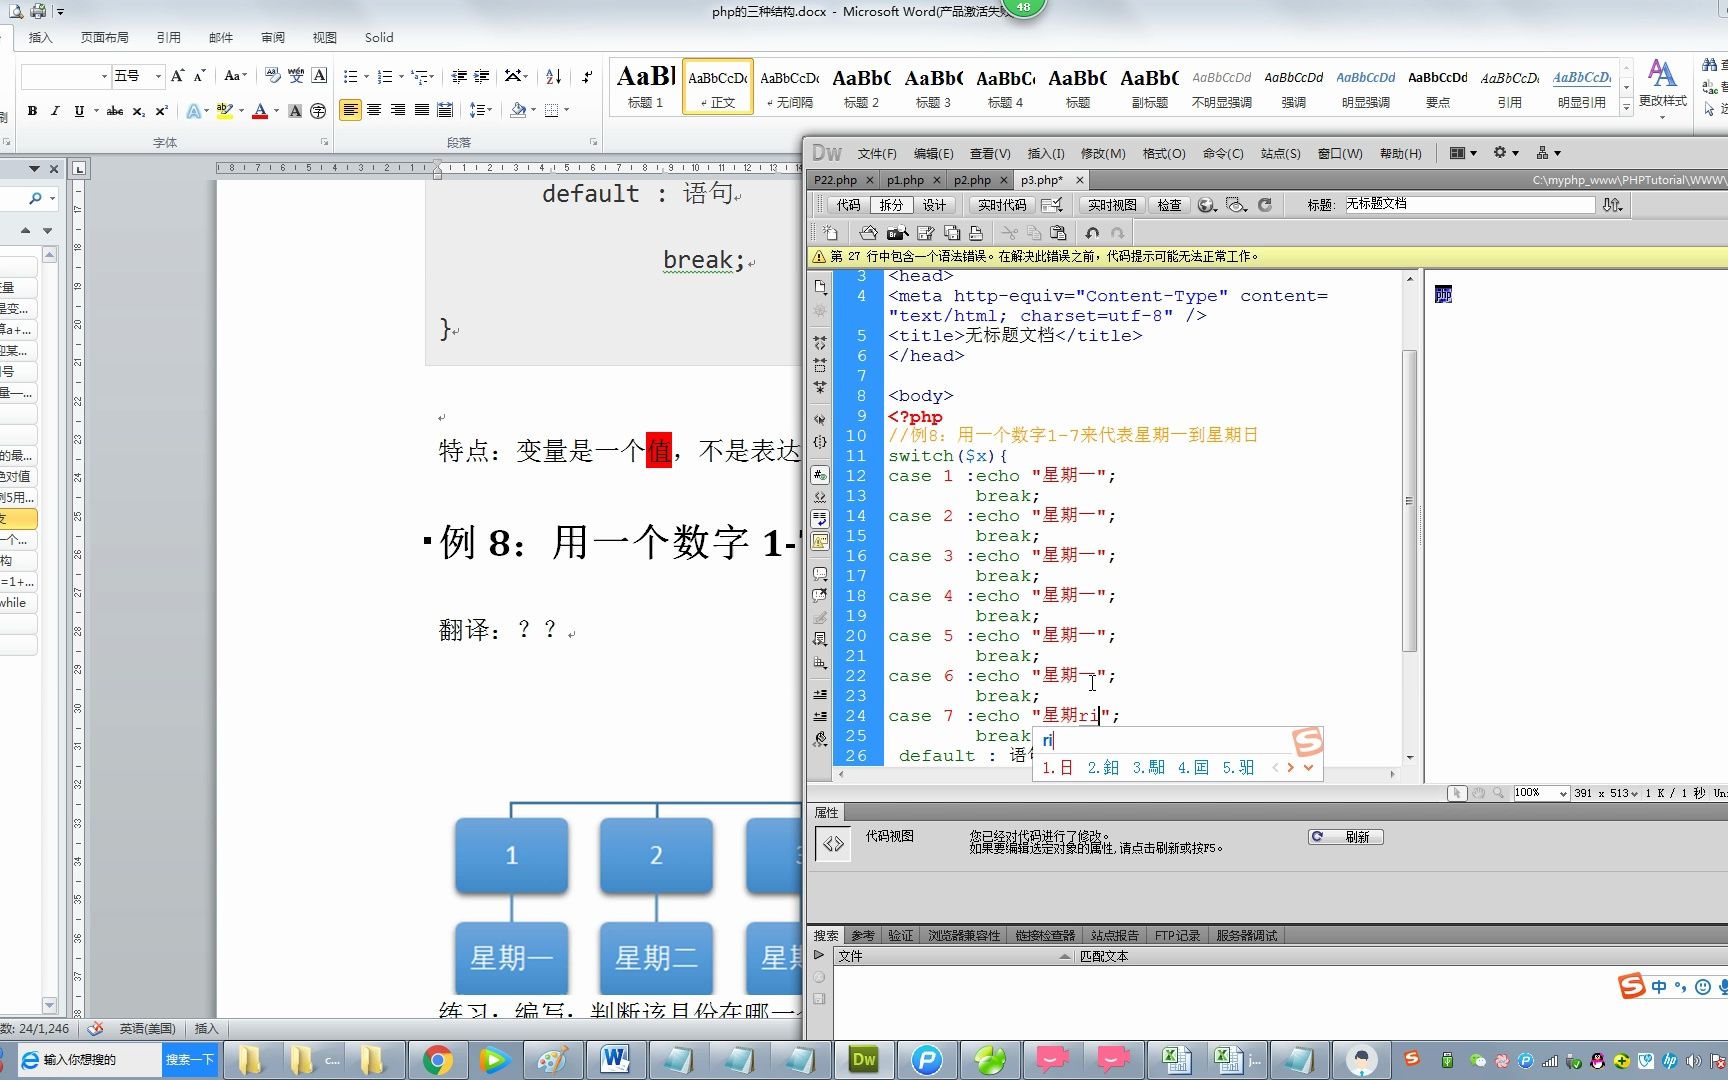Open the font name dropdown arrow
The width and height of the screenshot is (1728, 1080).
104,76
